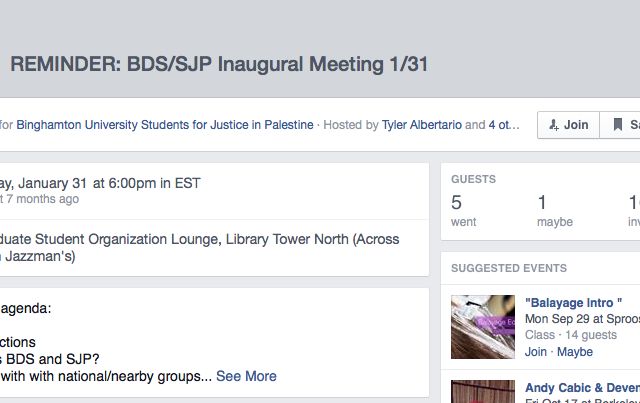
Task: Expand description with See More
Action: click(246, 376)
